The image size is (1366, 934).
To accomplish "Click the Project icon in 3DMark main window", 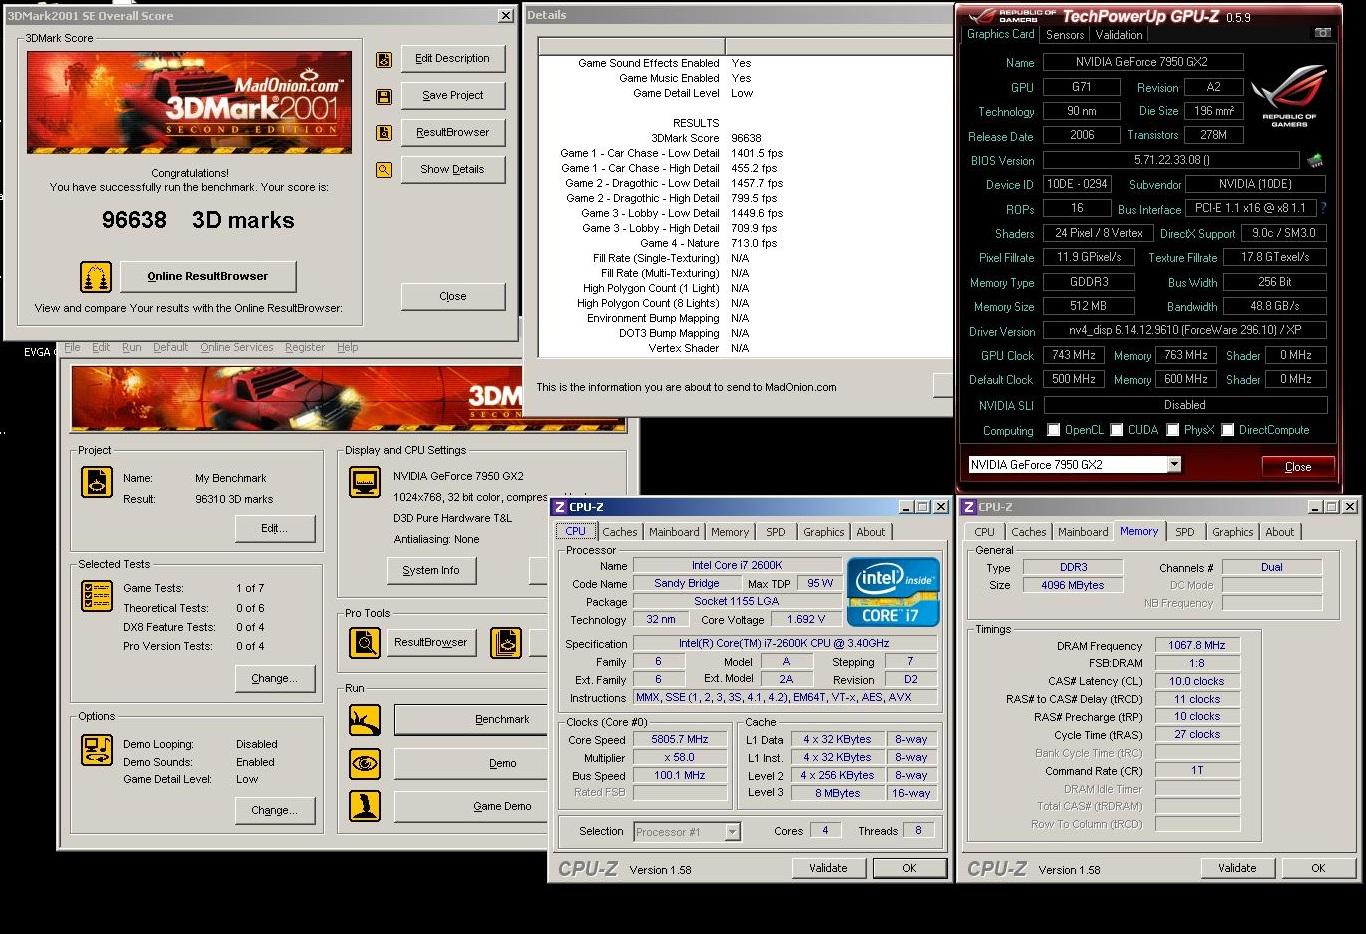I will pyautogui.click(x=97, y=482).
